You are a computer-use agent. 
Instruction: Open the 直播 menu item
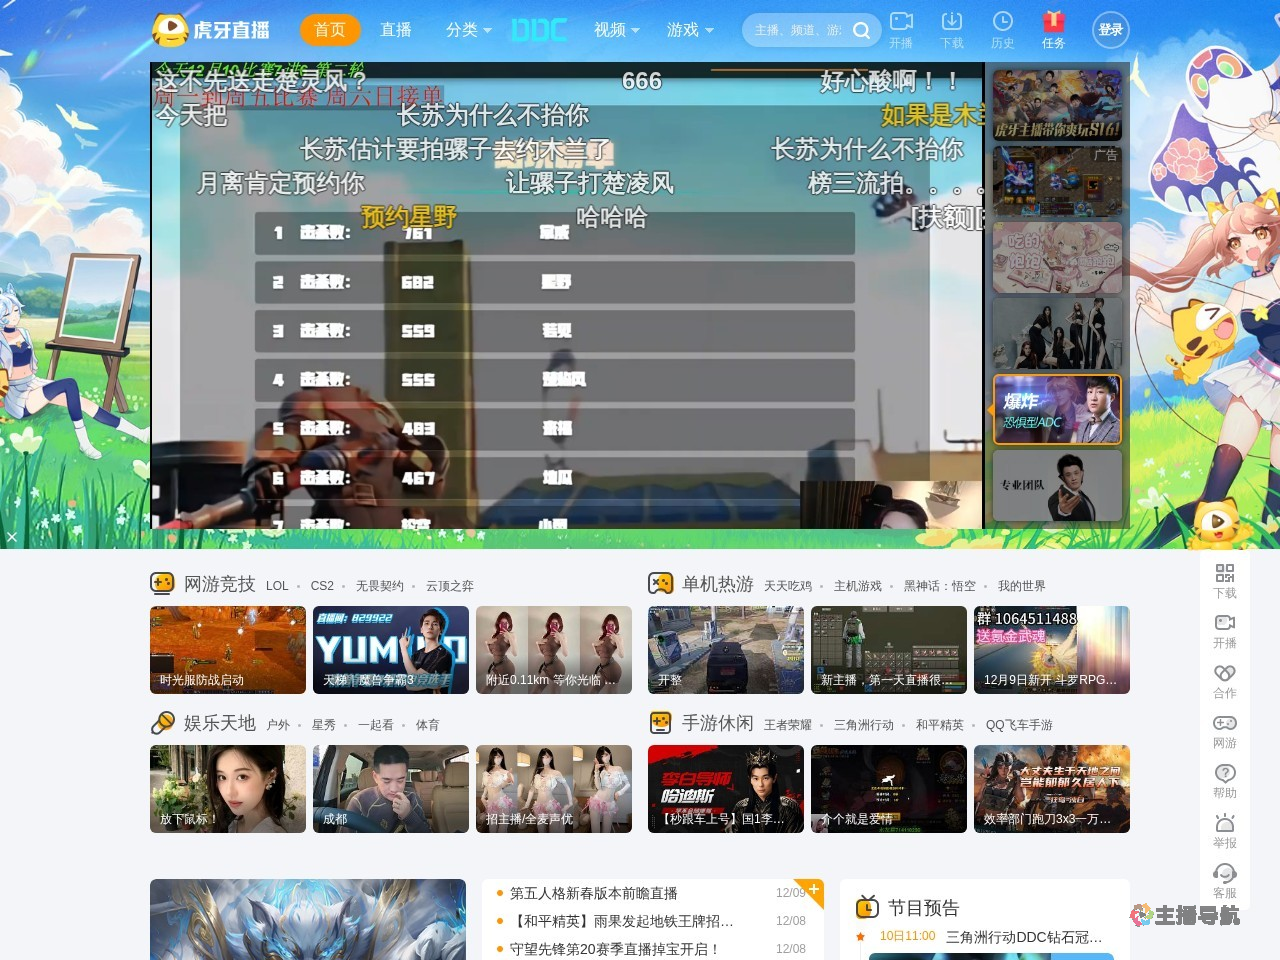click(396, 30)
